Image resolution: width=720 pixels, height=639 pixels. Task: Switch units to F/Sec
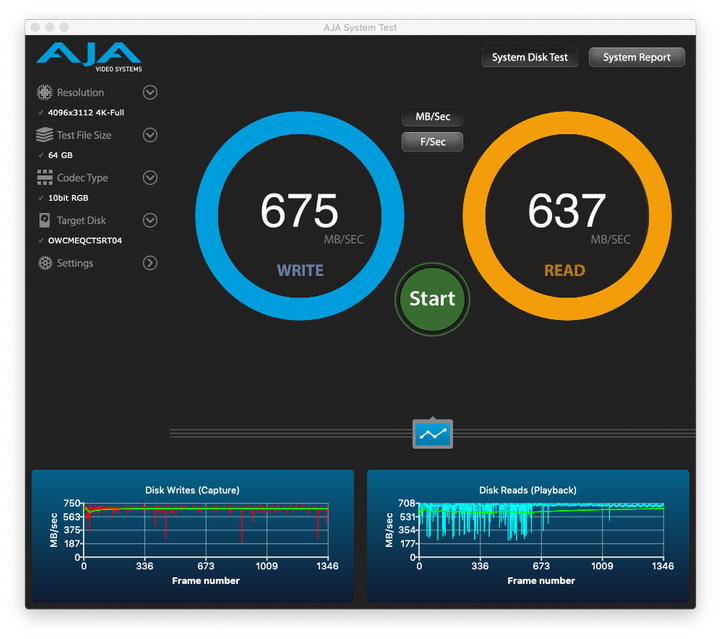[432, 142]
